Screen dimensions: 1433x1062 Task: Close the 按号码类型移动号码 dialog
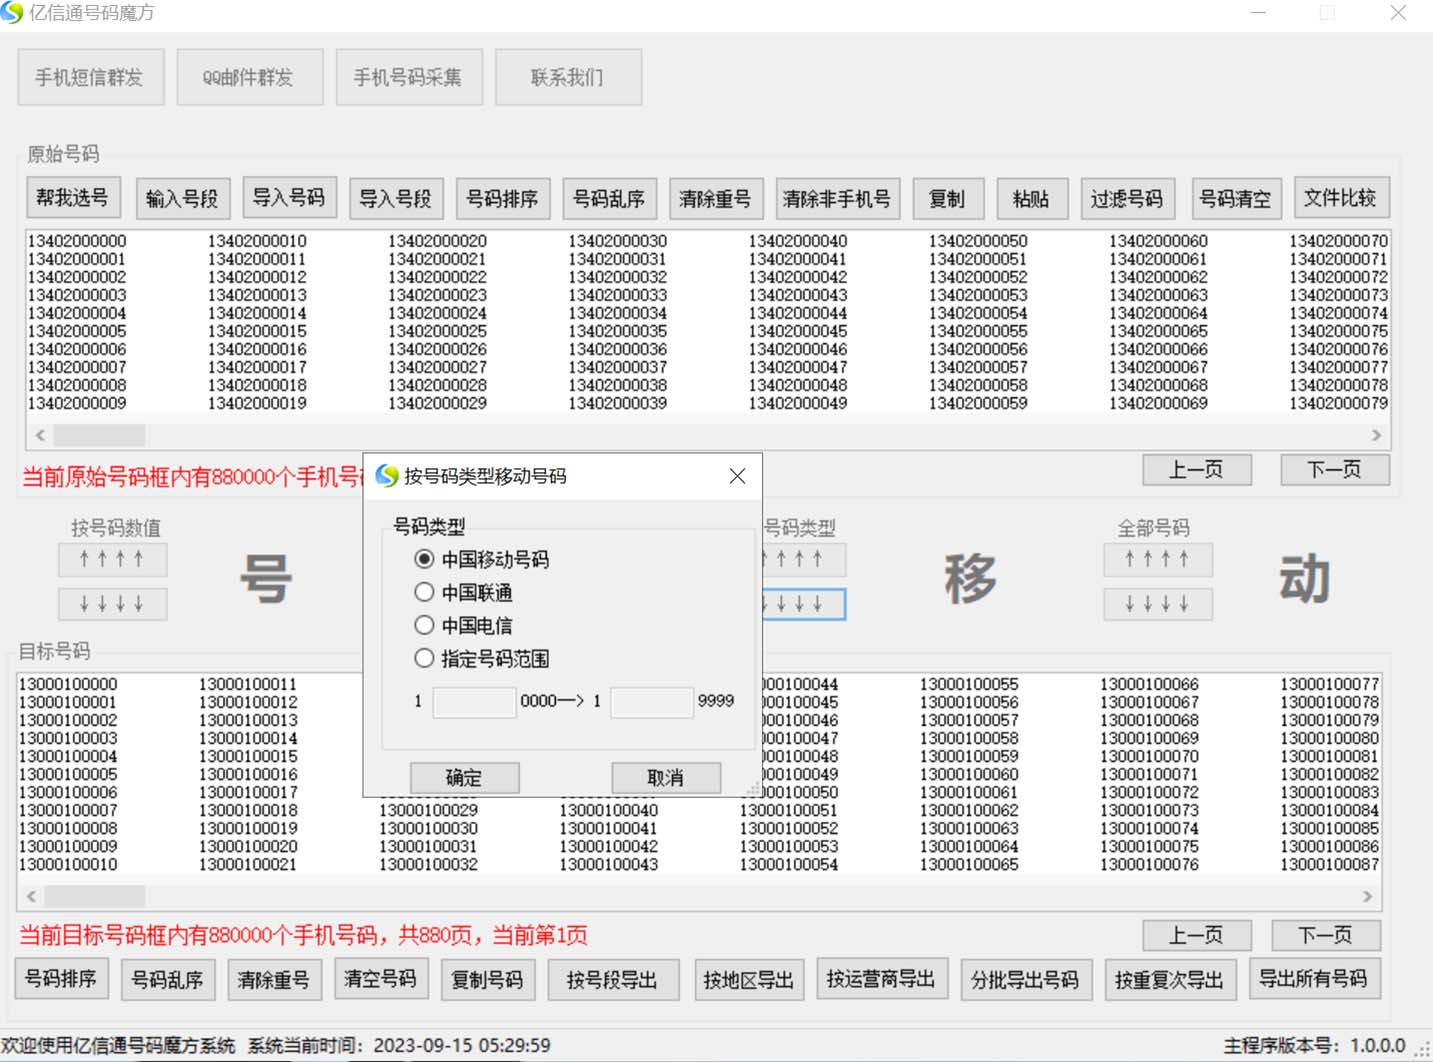coord(737,476)
